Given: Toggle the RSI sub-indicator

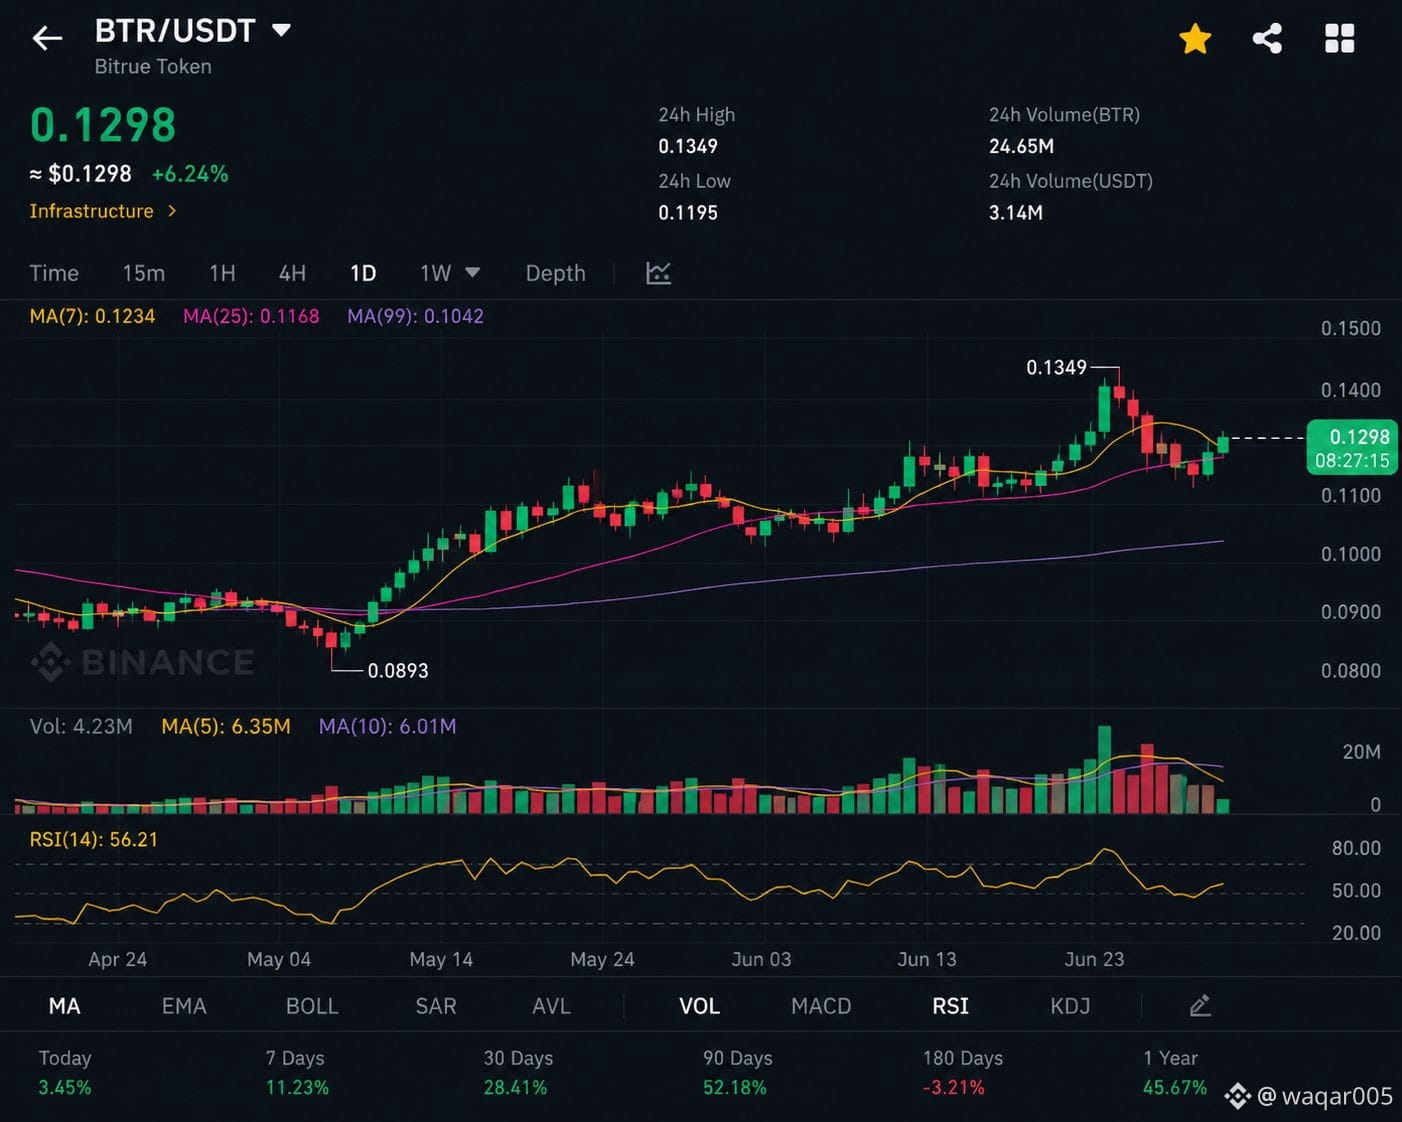Looking at the screenshot, I should coord(950,1006).
